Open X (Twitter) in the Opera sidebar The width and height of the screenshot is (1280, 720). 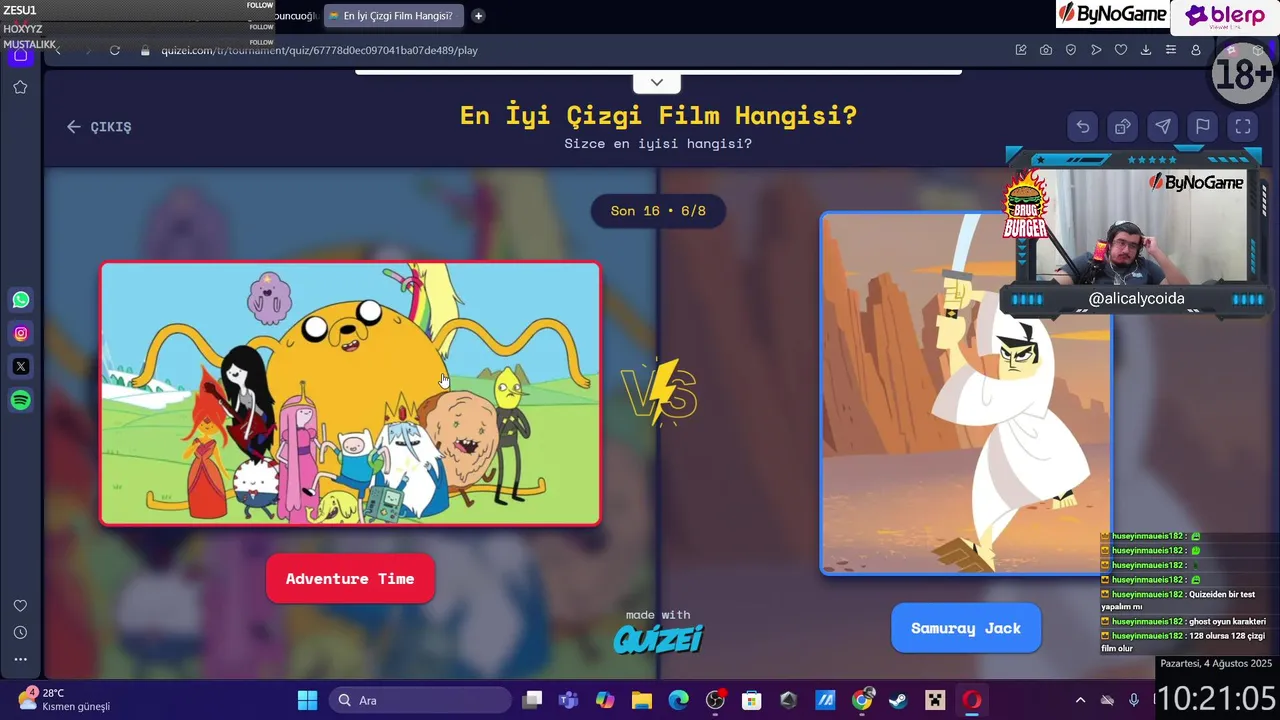[21, 367]
